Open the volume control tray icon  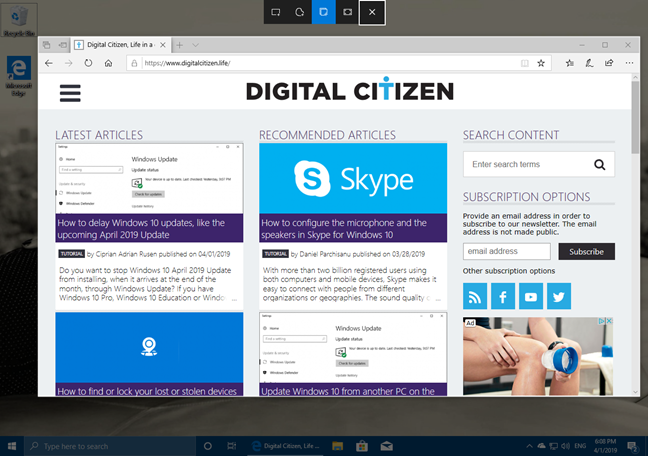(x=565, y=446)
